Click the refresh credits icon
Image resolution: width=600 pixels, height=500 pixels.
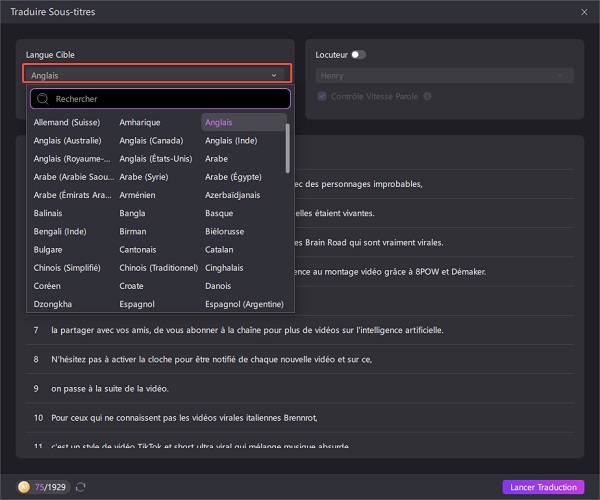(x=81, y=487)
